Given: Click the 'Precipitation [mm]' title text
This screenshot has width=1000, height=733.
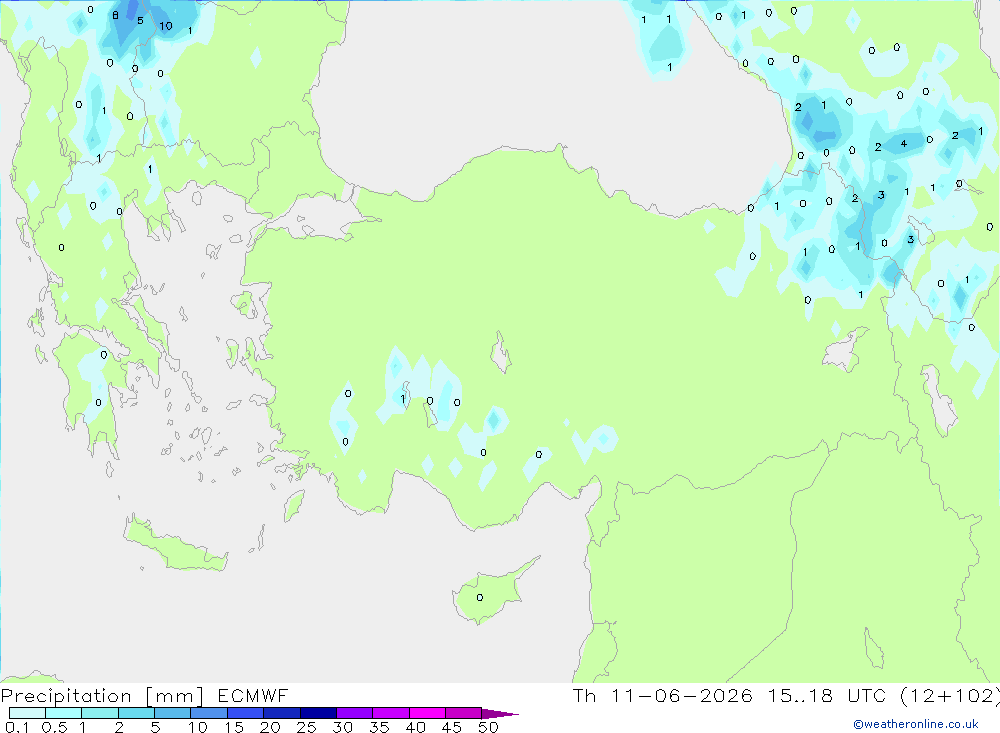Looking at the screenshot, I should point(102,695).
